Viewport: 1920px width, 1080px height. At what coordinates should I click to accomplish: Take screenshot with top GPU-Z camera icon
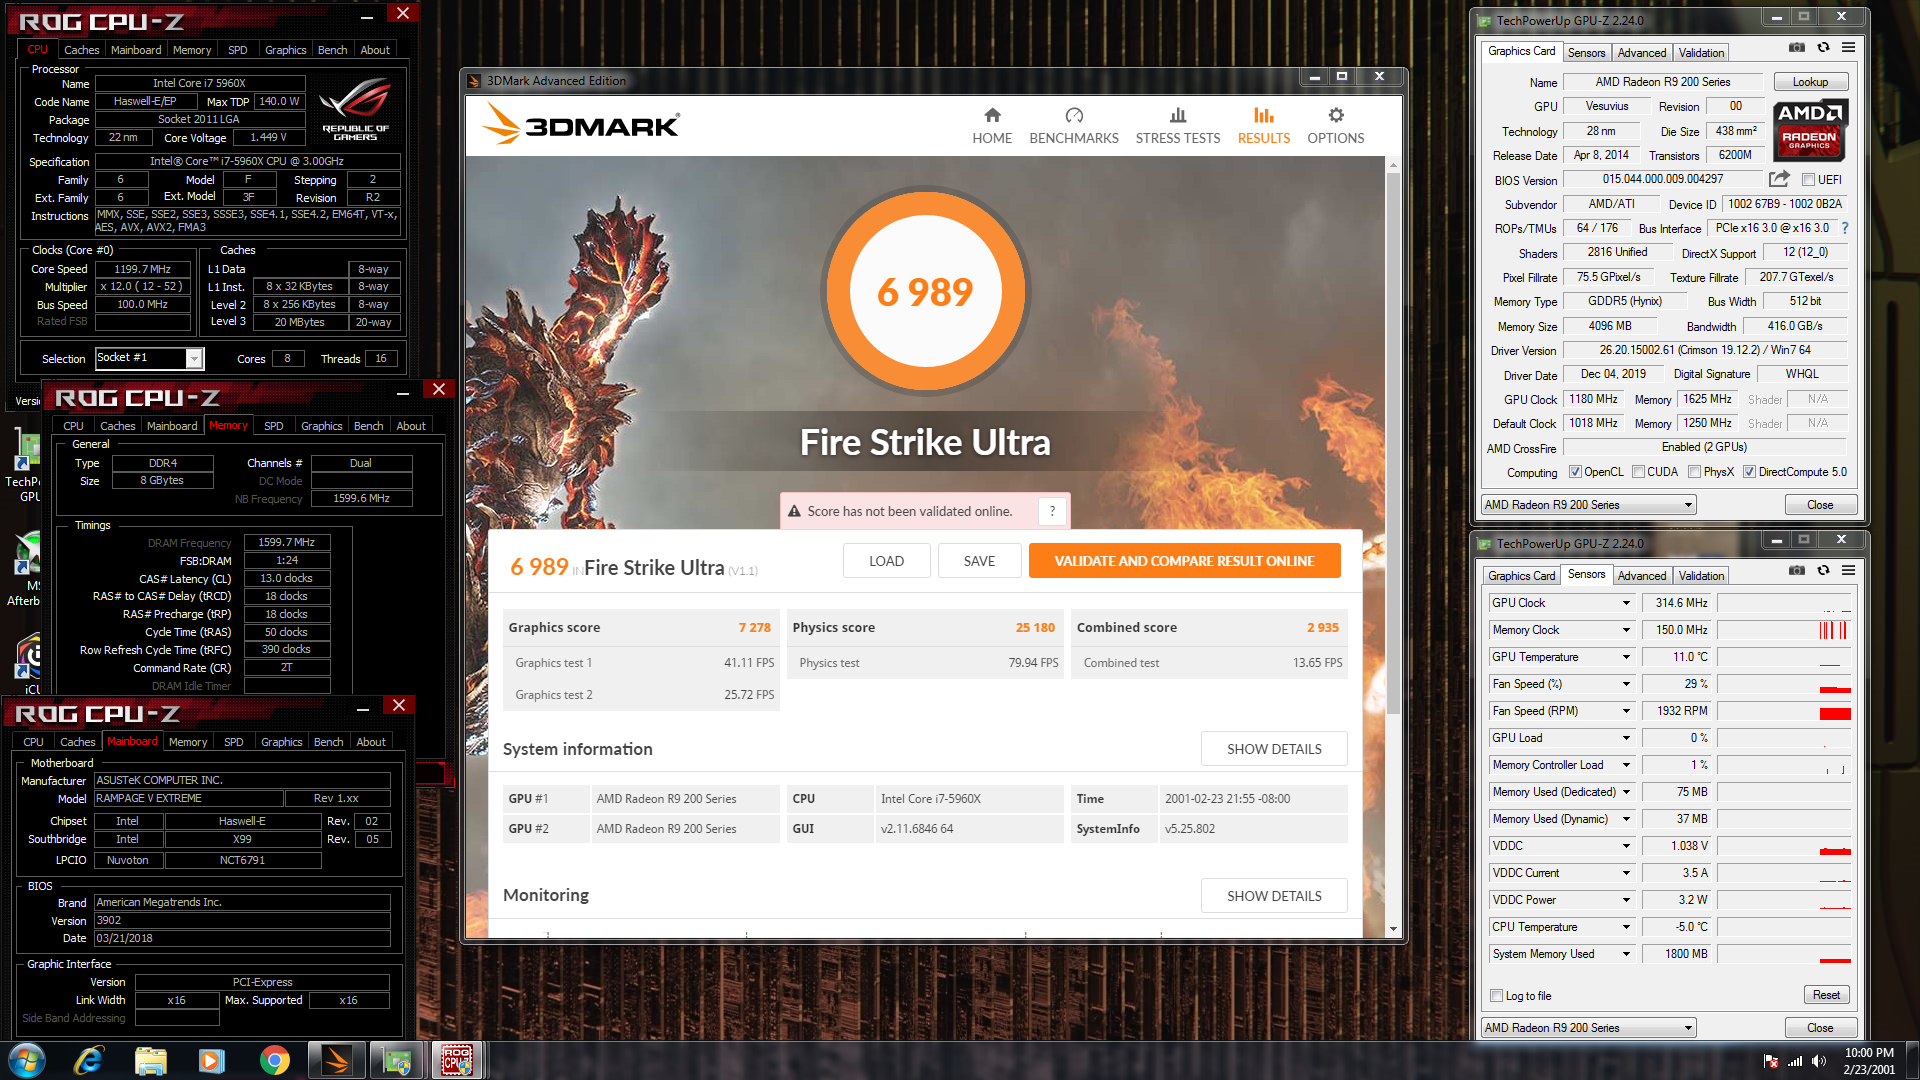coord(1797,48)
